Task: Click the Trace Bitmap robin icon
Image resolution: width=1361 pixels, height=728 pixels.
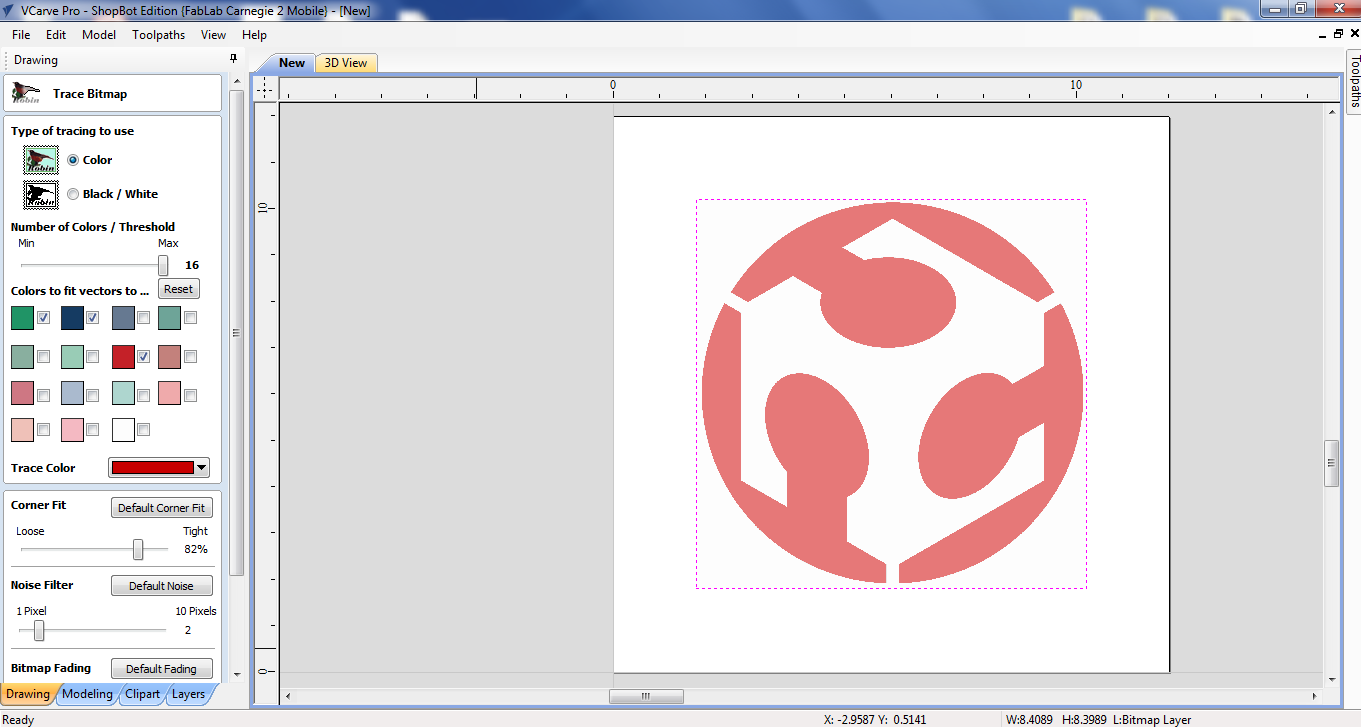Action: click(26, 93)
